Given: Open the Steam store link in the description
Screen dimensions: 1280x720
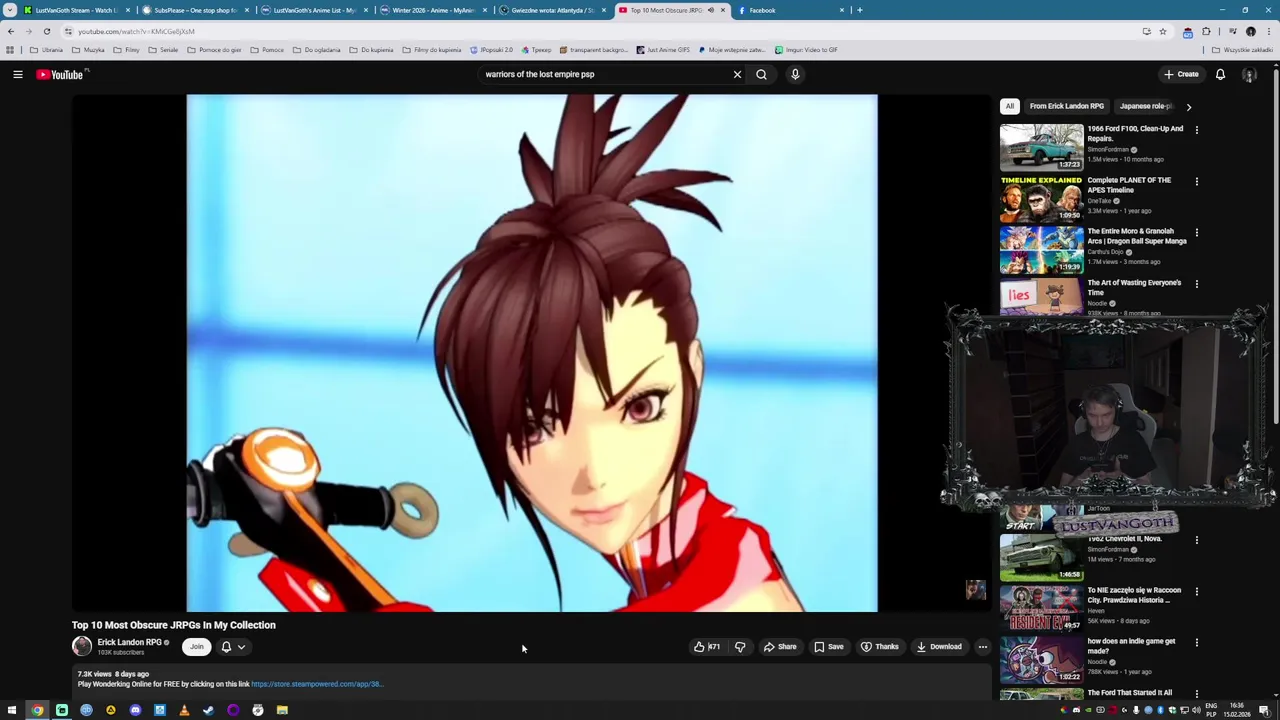Looking at the screenshot, I should (x=316, y=684).
